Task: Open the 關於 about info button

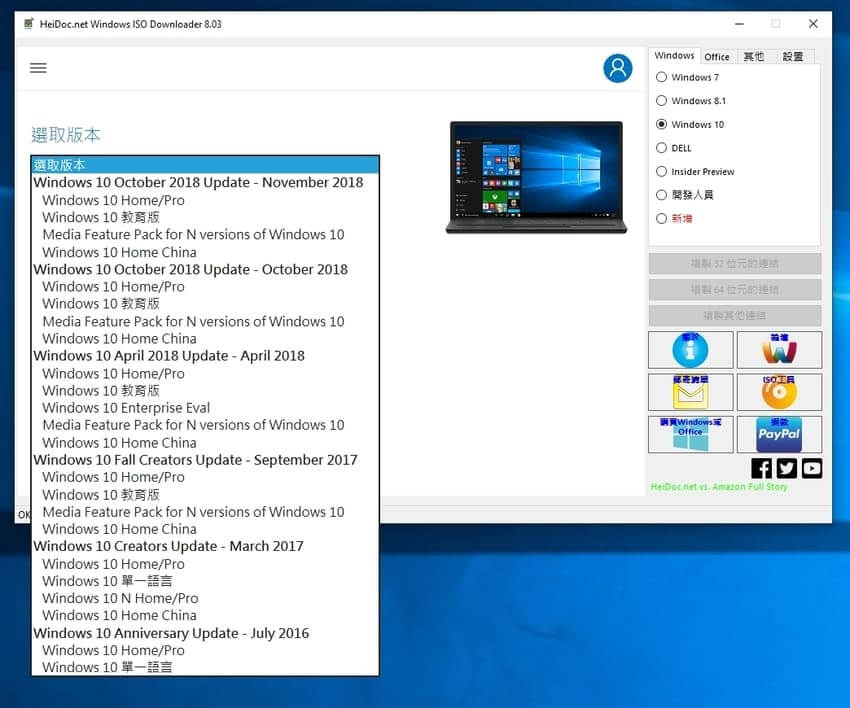Action: pyautogui.click(x=690, y=350)
